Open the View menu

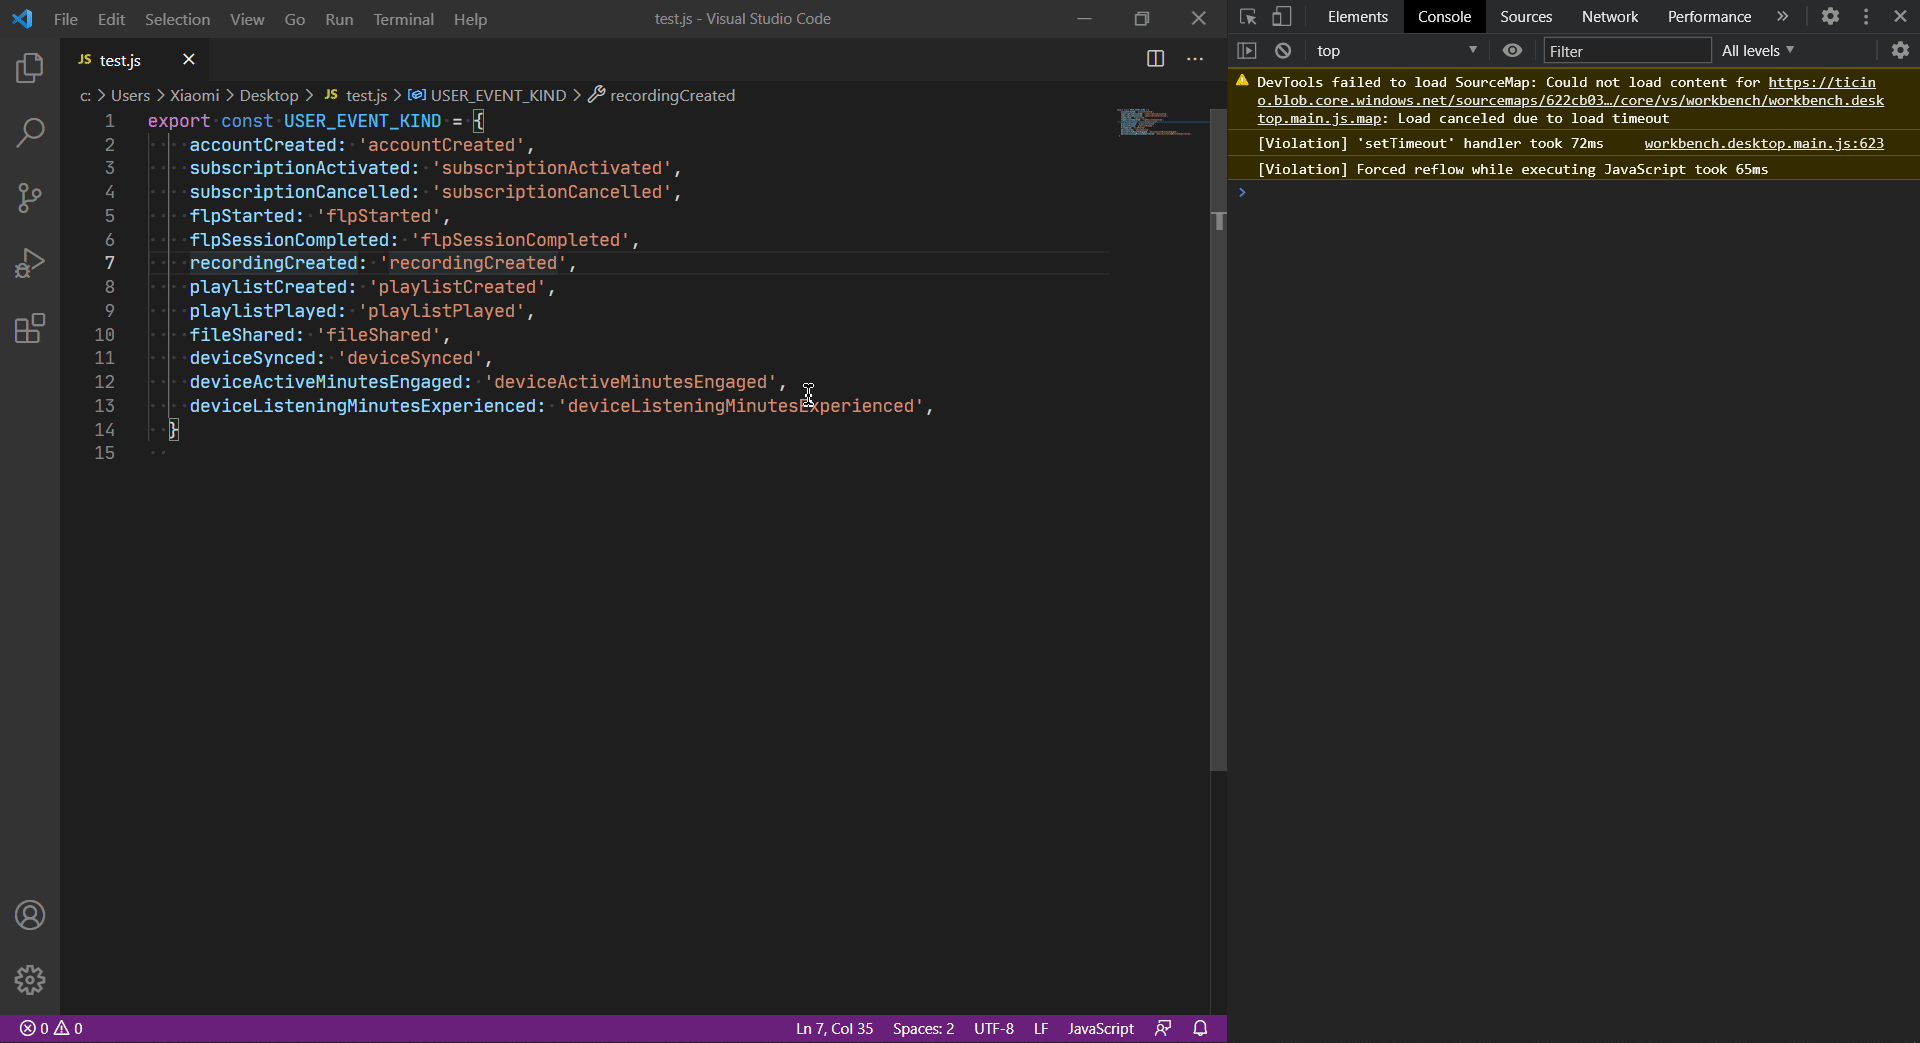point(247,19)
